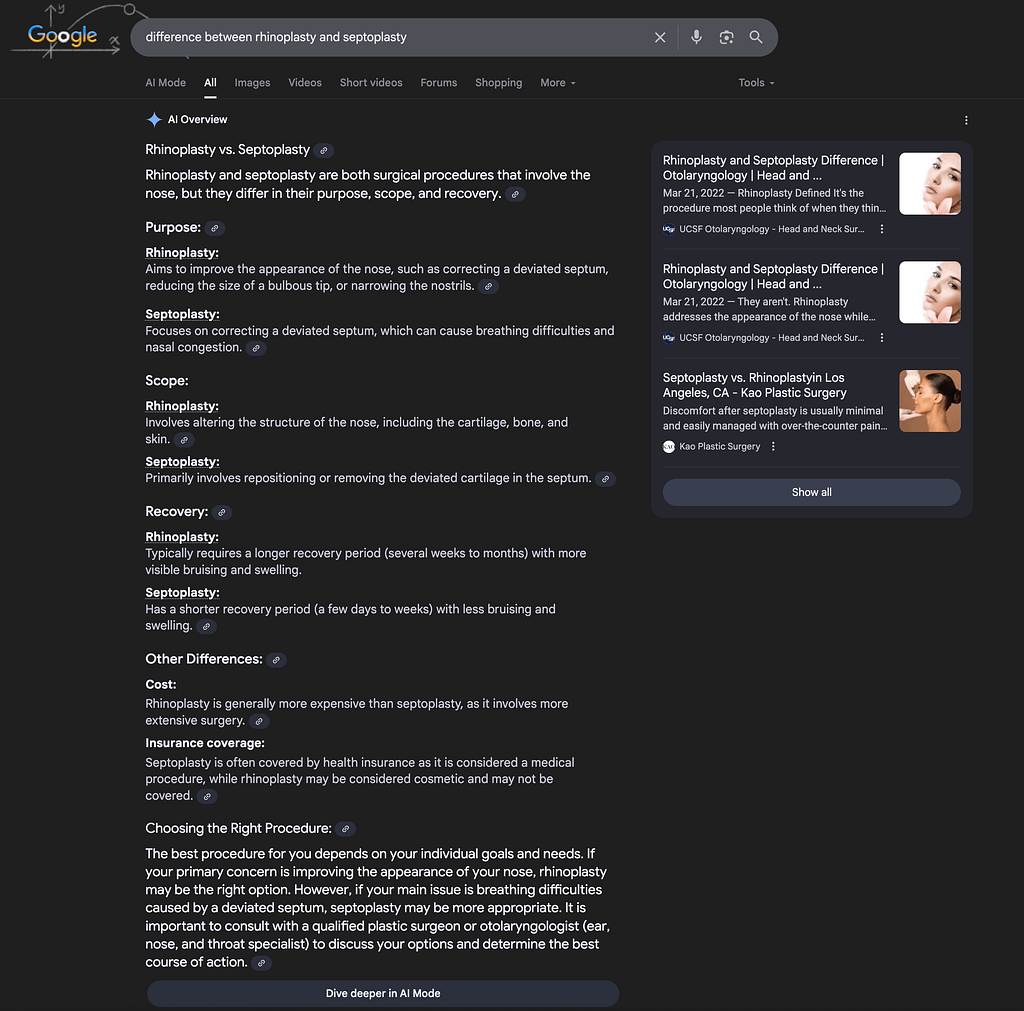Go to Google homepage via logo
Screen dimensions: 1024x1011
63,35
